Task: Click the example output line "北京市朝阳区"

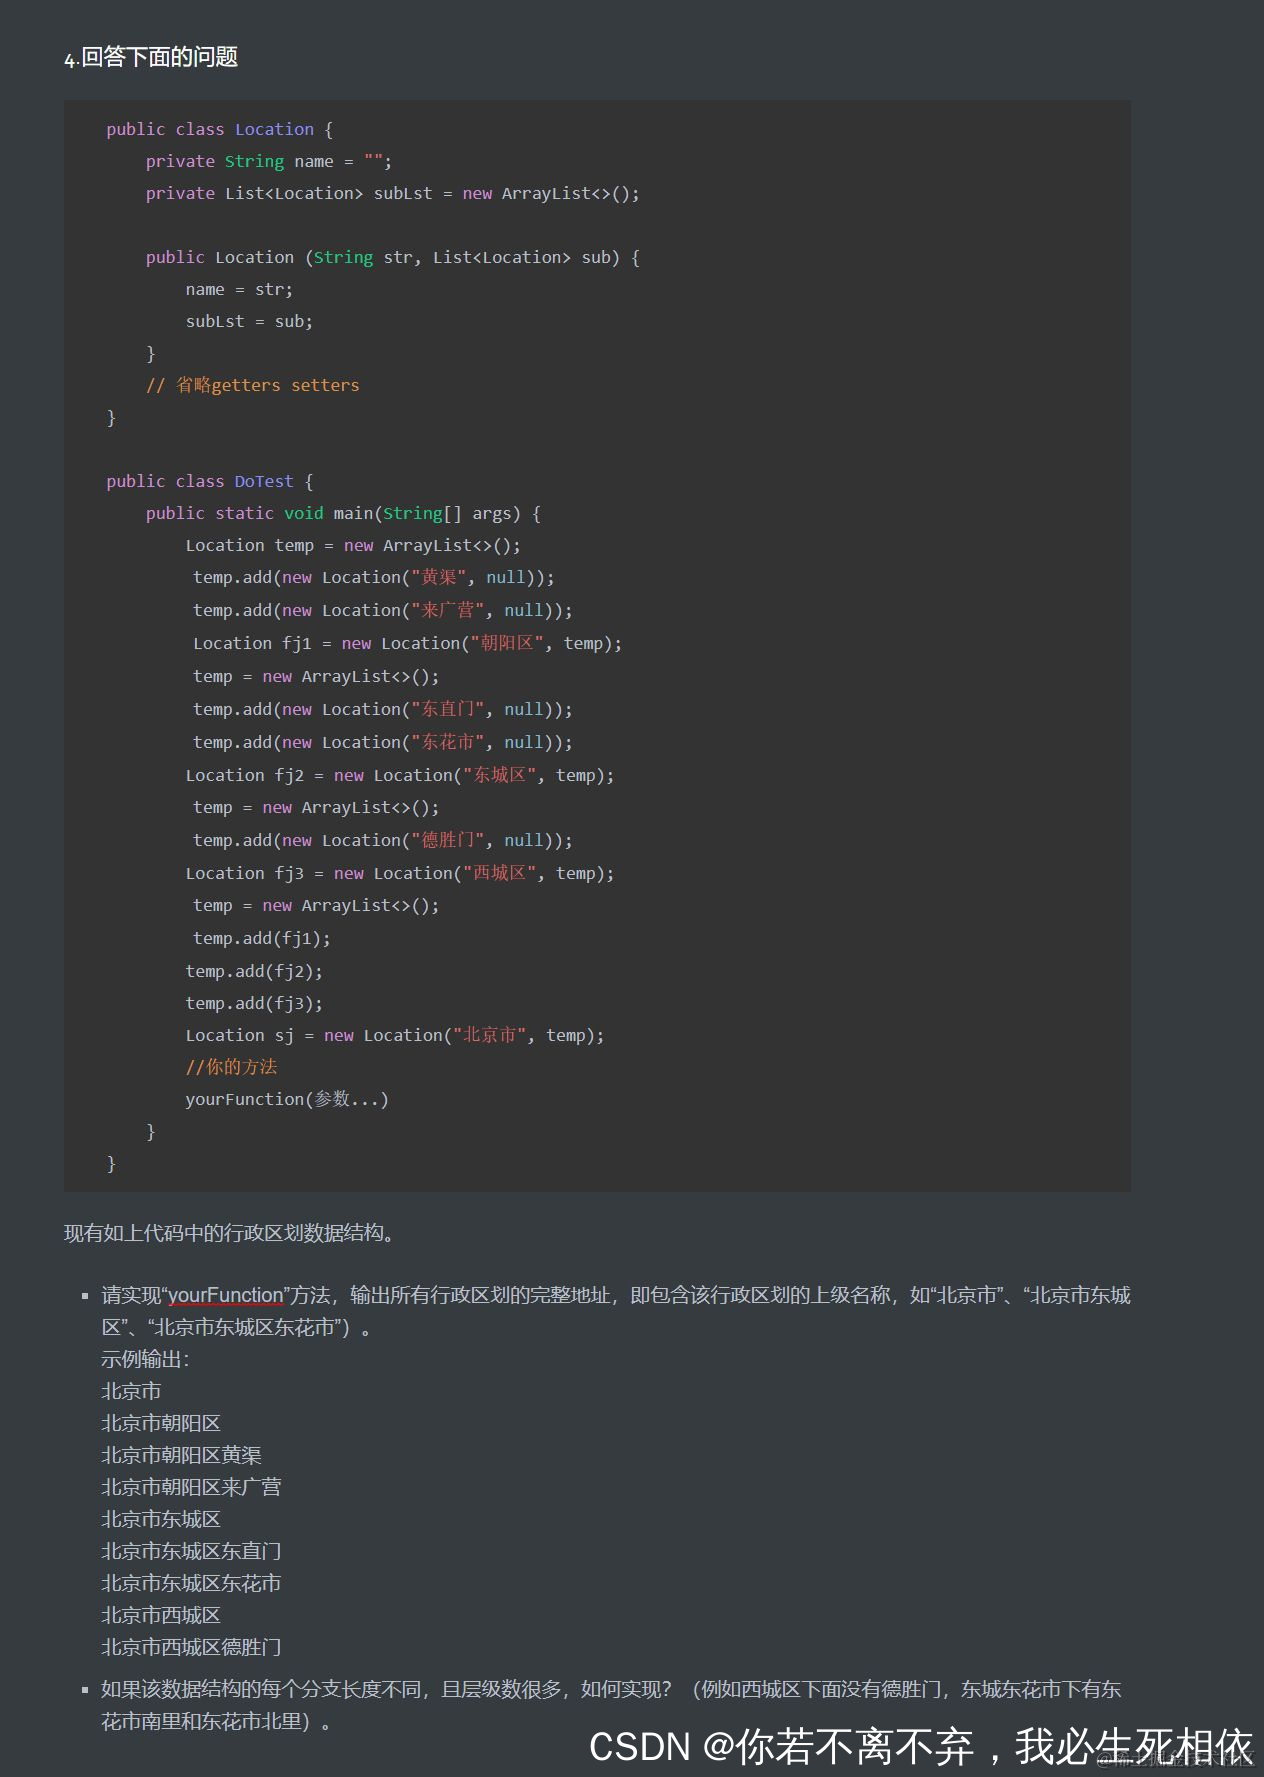Action: 161,1423
